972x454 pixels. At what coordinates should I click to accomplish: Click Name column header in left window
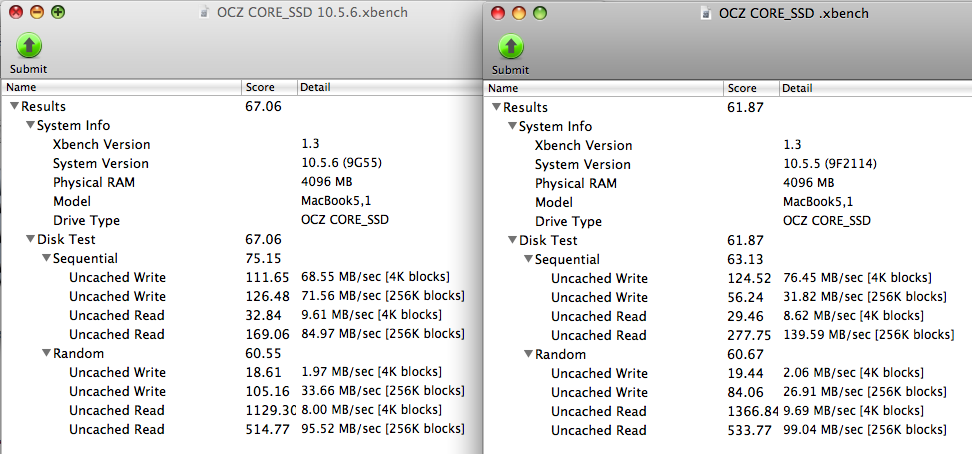(122, 87)
